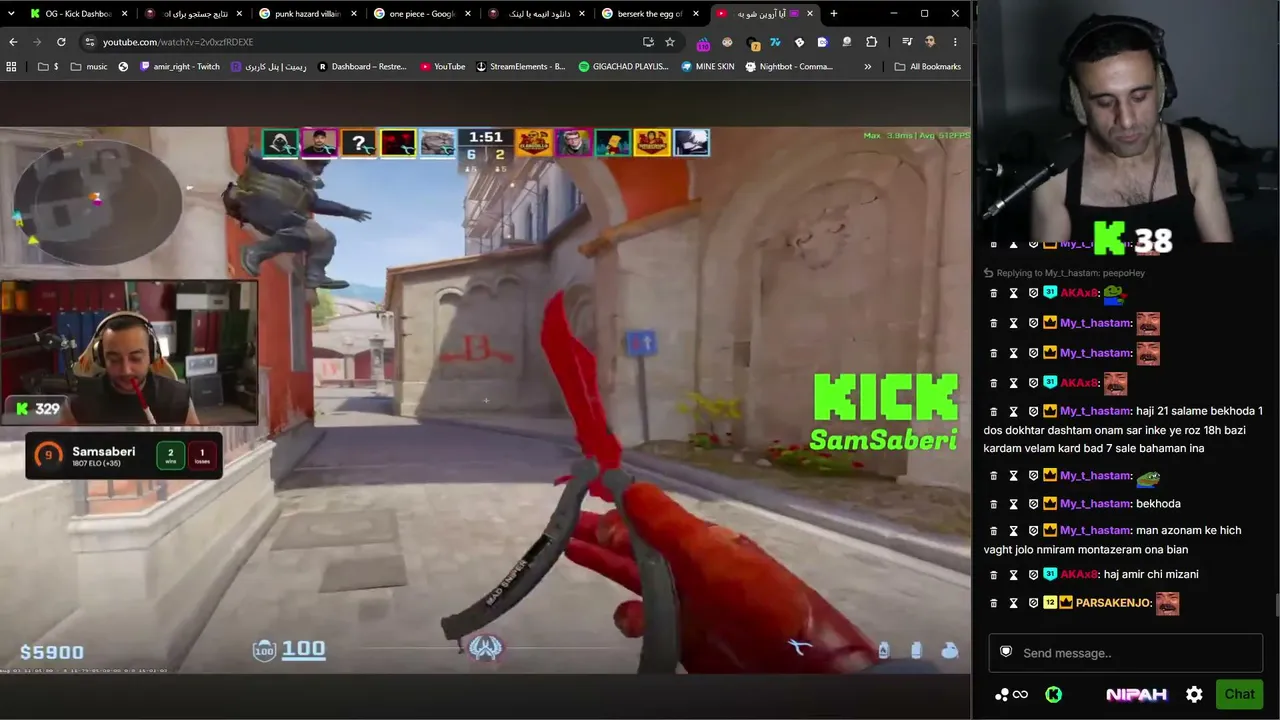Open the Chrome three-dot menu

click(x=955, y=42)
